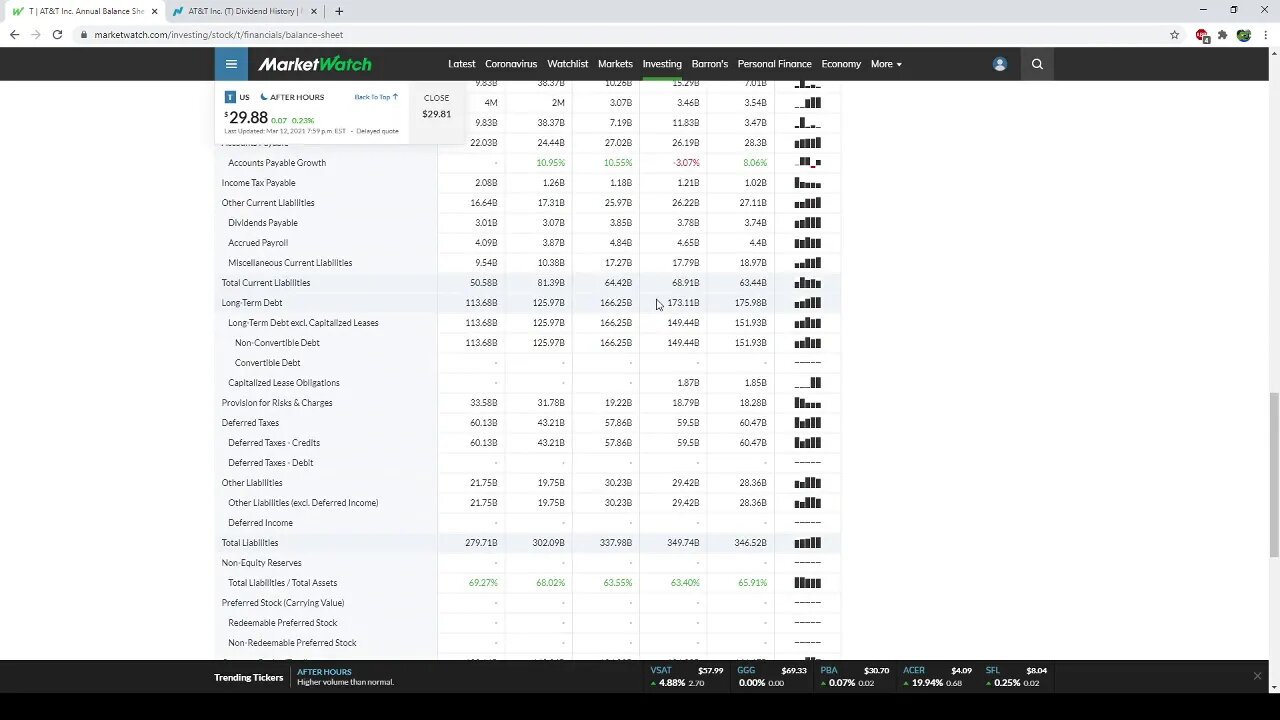The height and width of the screenshot is (720, 1280).
Task: Switch to AT&T Dividend History tab
Action: click(x=244, y=11)
